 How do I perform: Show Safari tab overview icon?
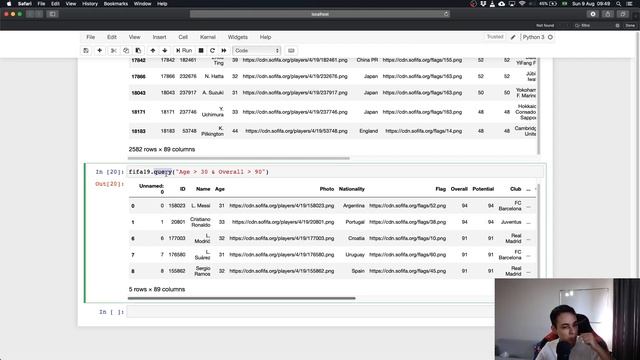point(622,14)
